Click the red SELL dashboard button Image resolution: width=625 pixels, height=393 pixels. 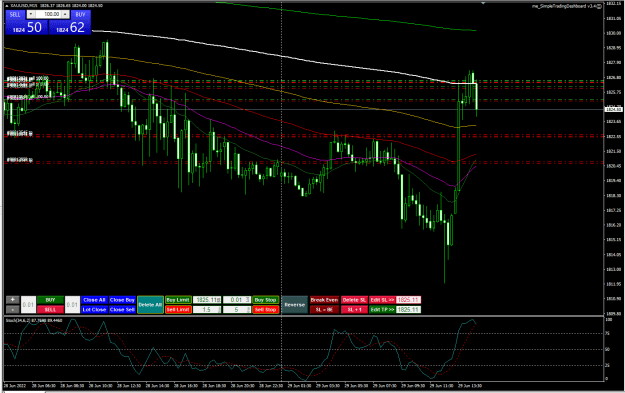[x=50, y=309]
